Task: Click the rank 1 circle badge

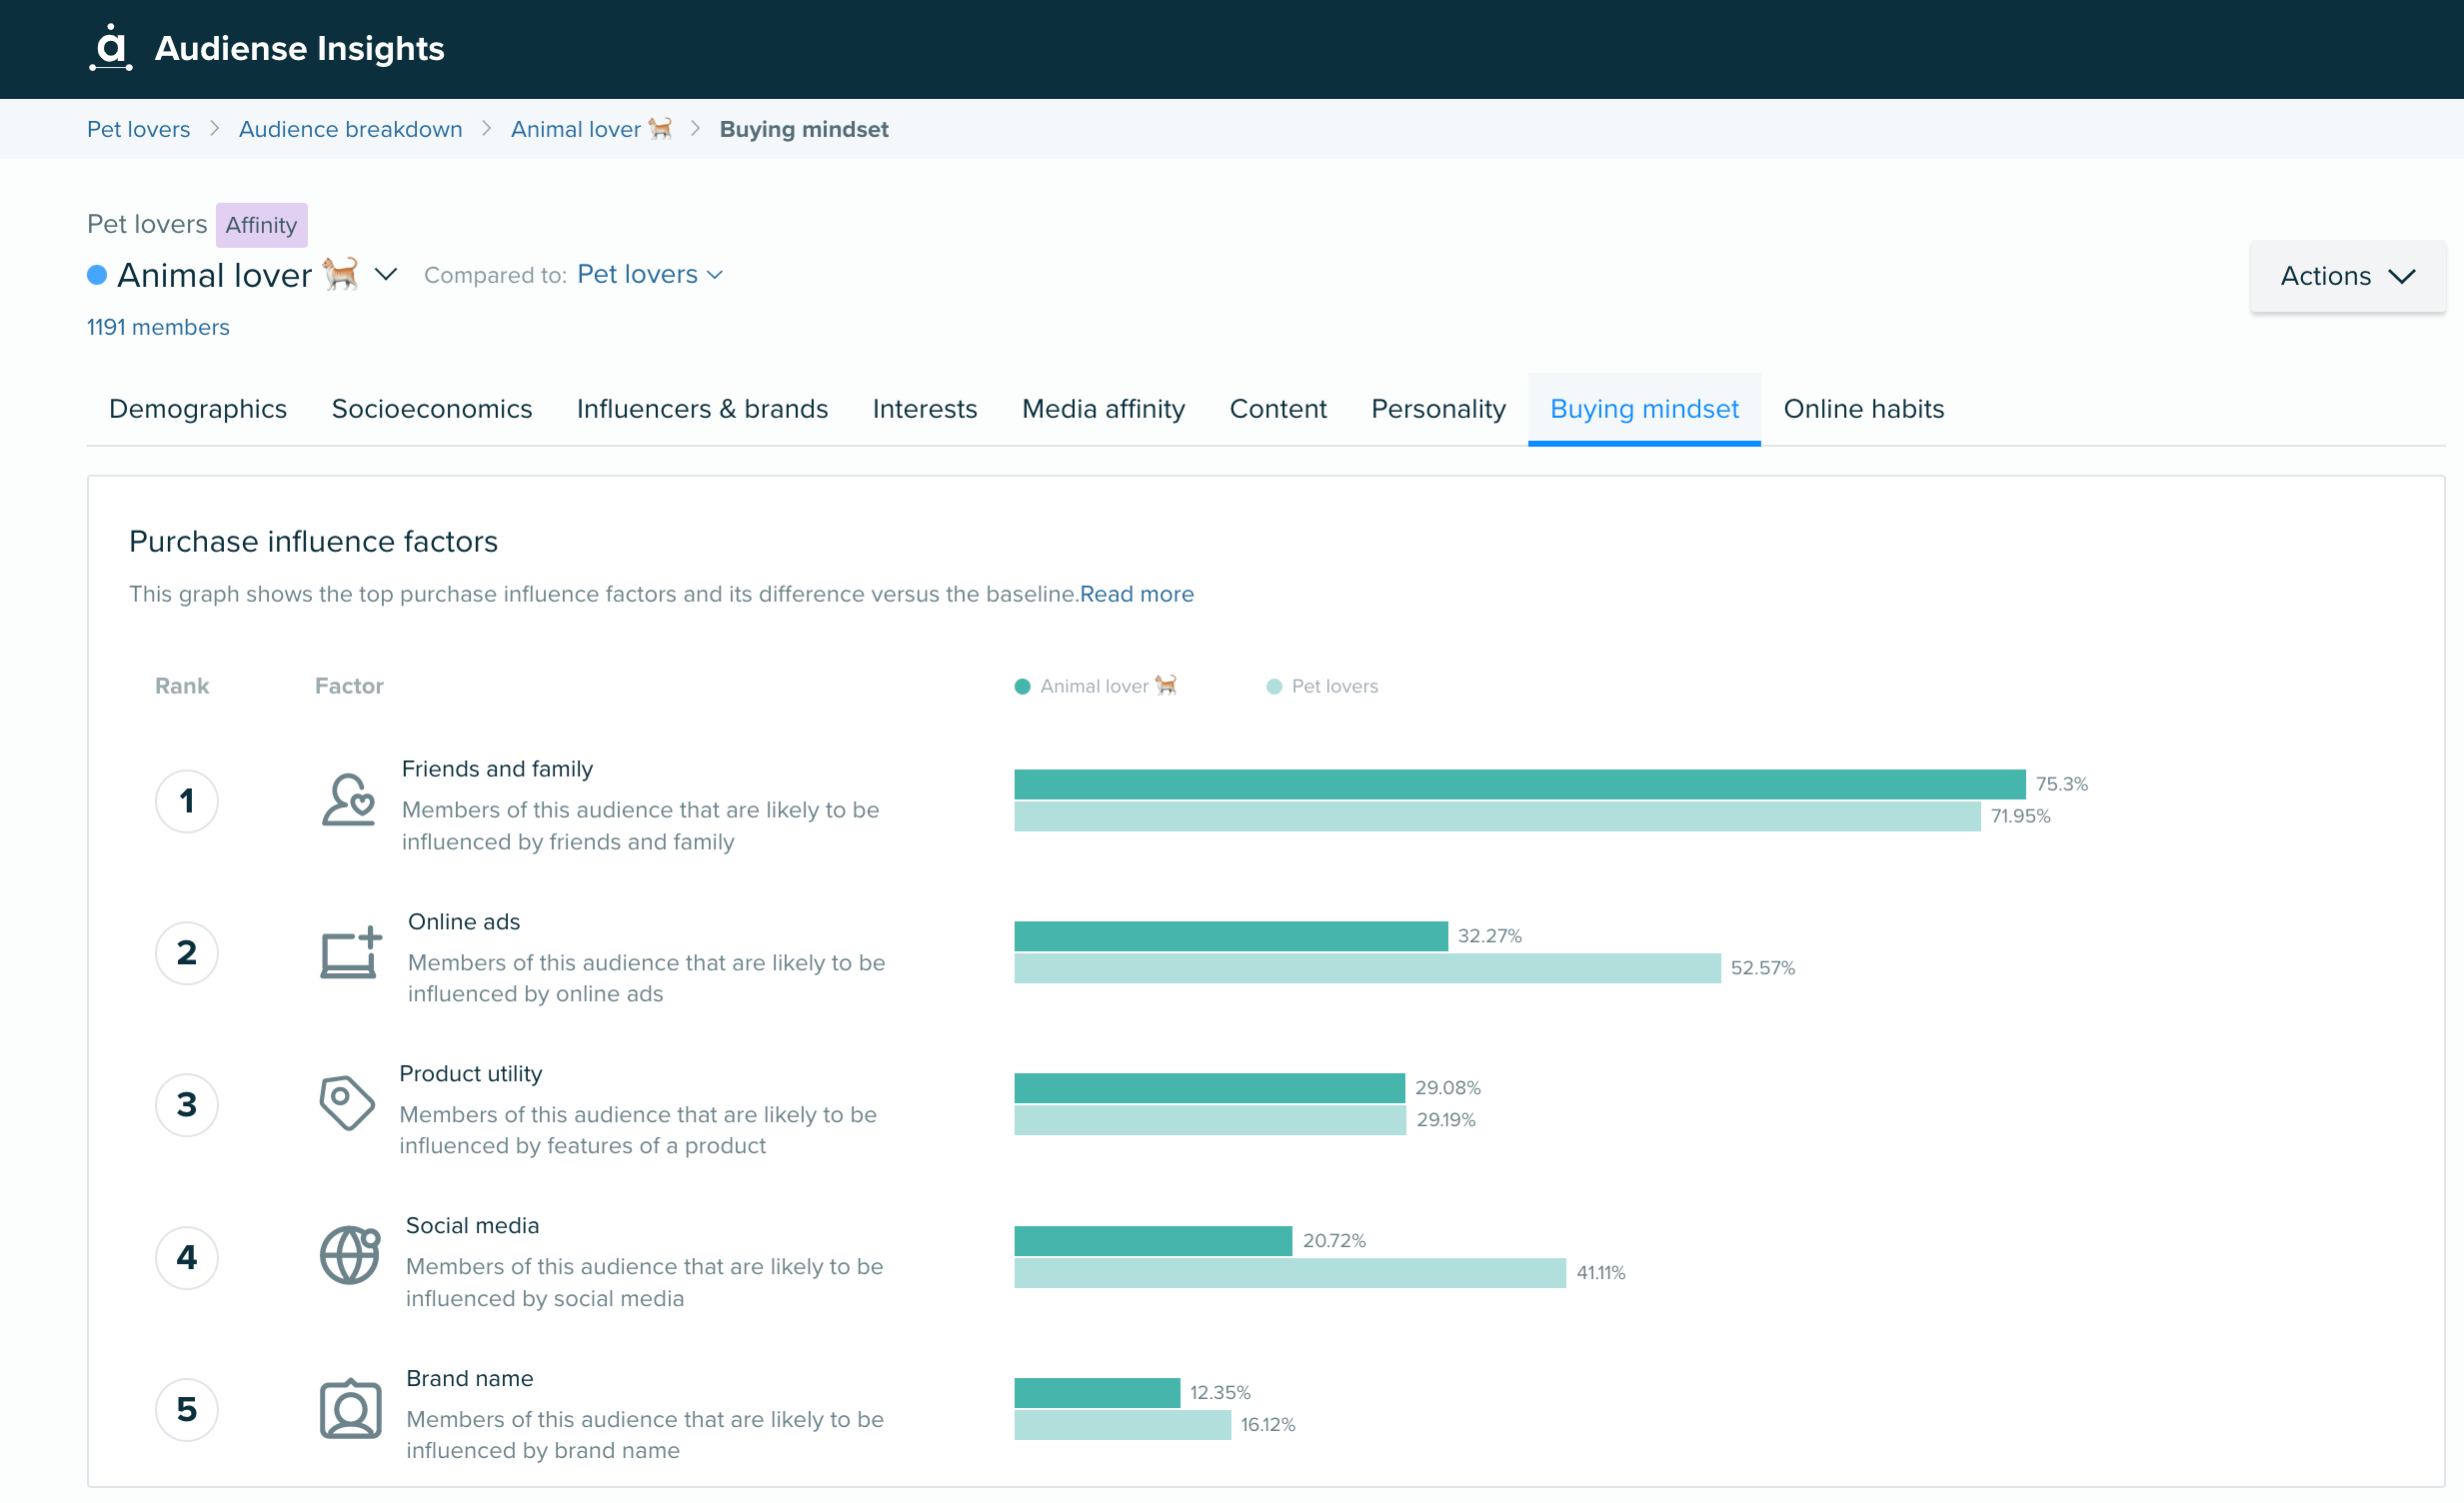Action: coord(186,800)
